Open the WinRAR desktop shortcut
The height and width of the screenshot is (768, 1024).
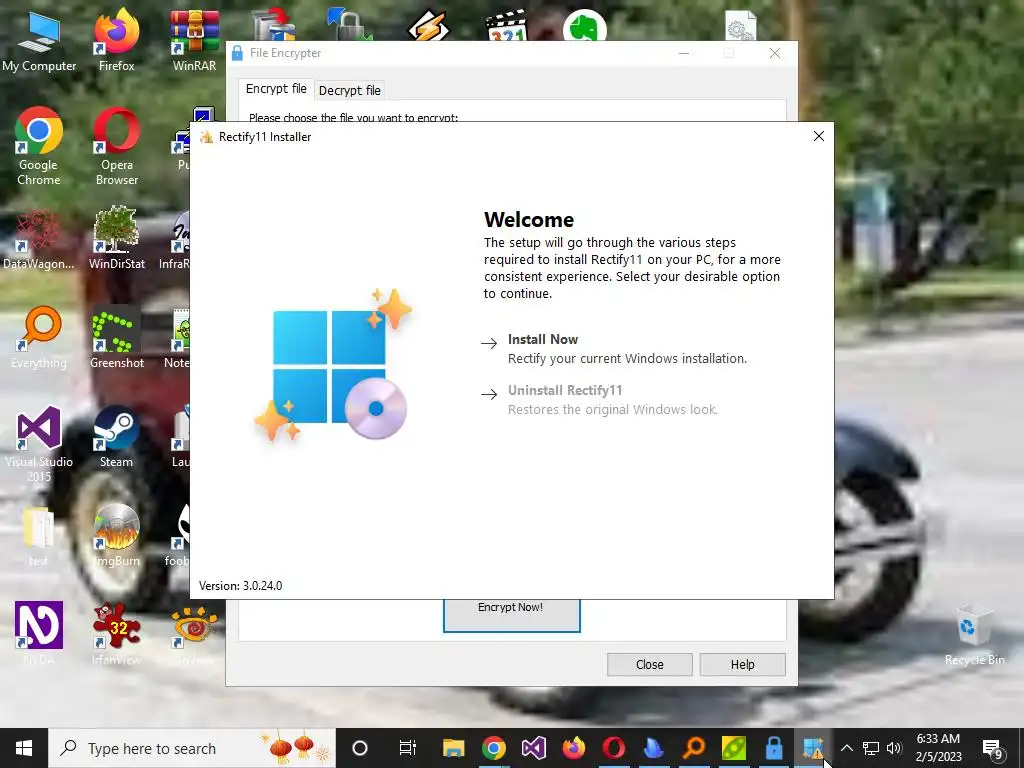(x=194, y=40)
